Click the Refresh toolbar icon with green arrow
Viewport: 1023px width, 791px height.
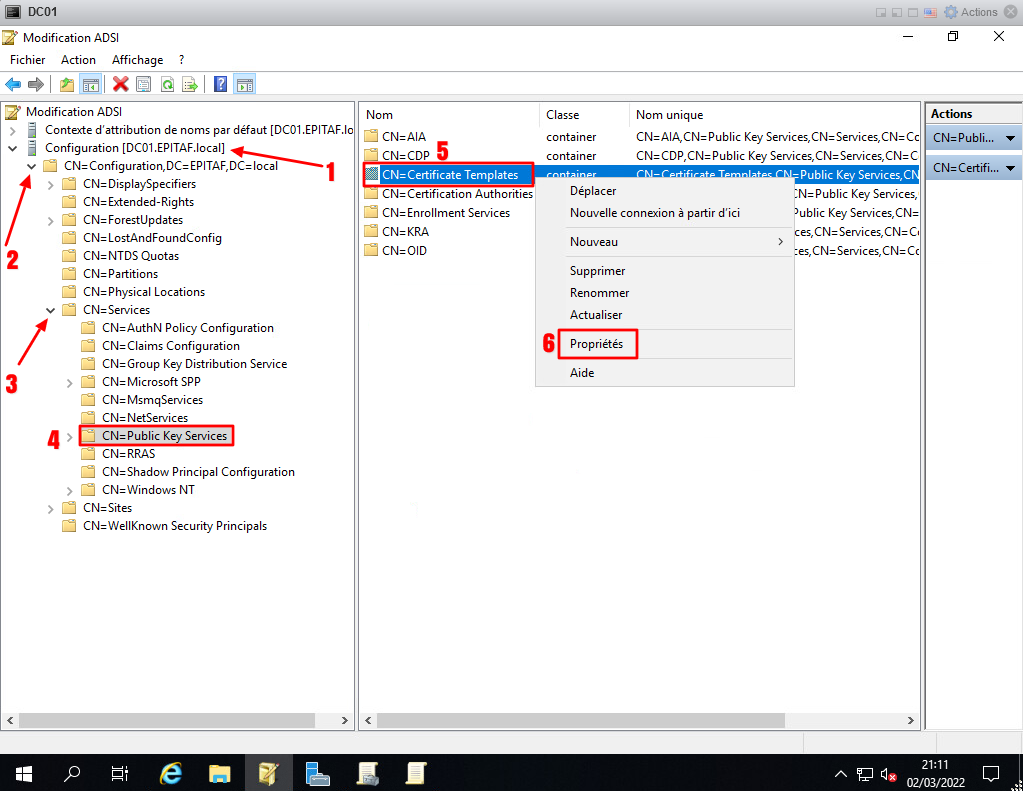166,85
